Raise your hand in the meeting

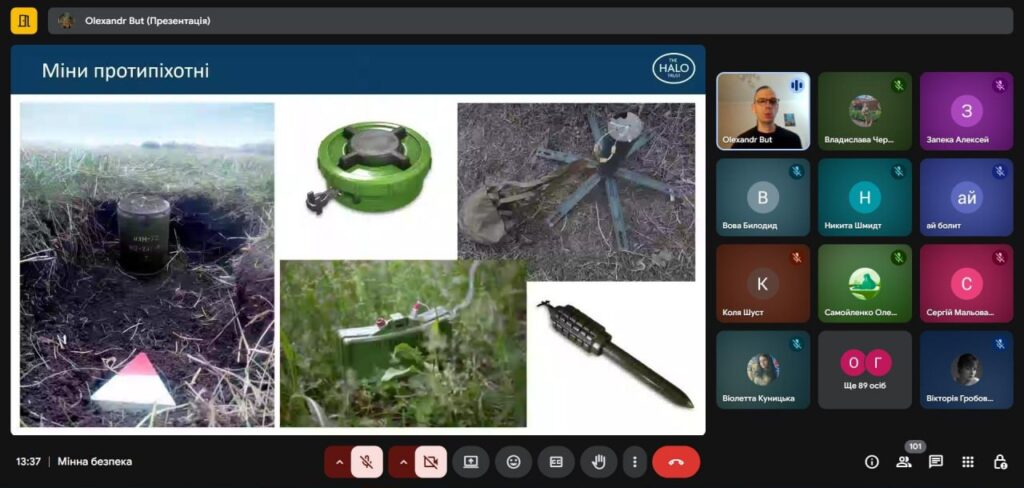click(599, 462)
